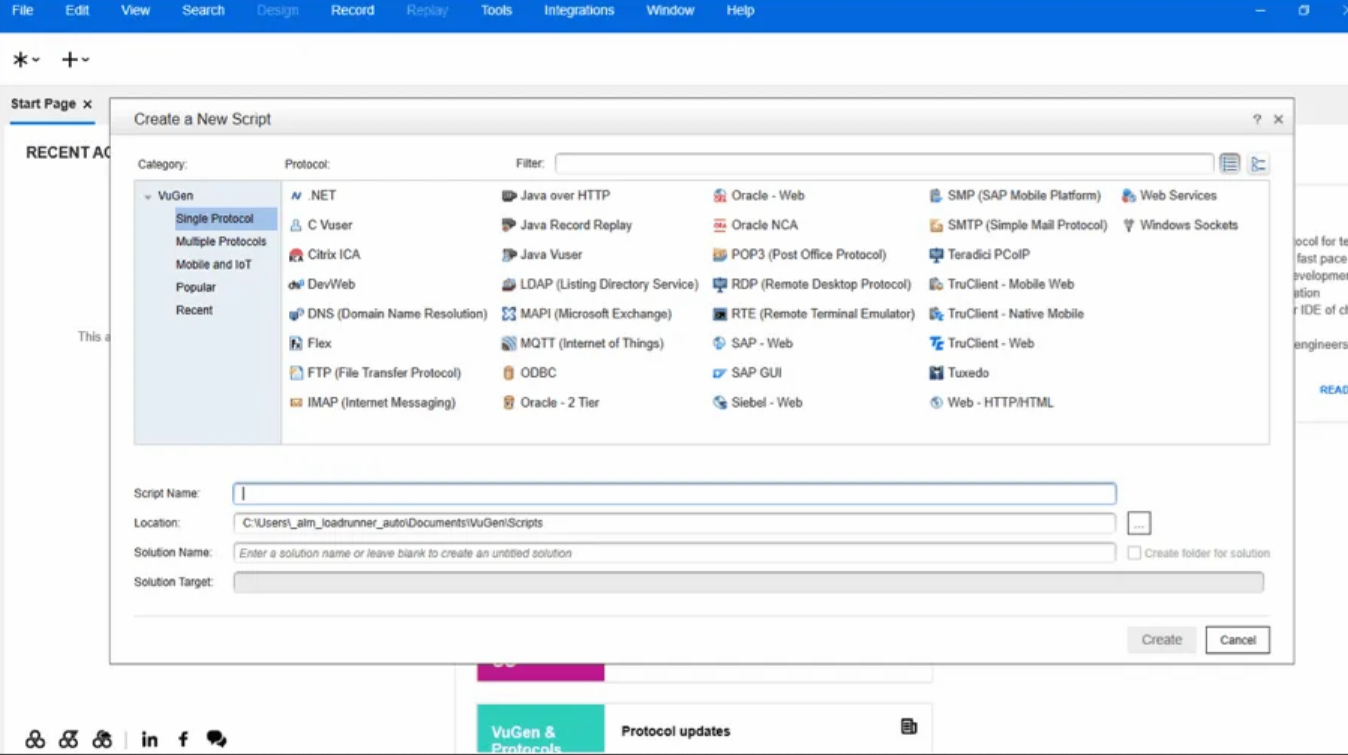Screen dimensions: 1348x755
Task: Select the ODBC protocol
Action: coord(529,373)
